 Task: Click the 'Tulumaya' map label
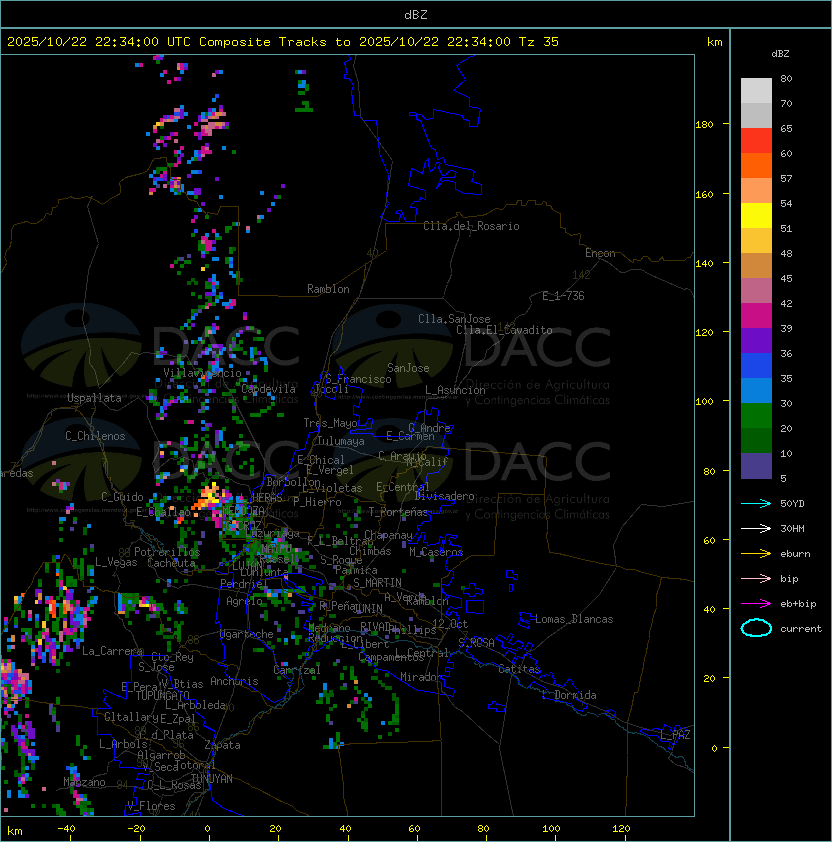(x=341, y=441)
